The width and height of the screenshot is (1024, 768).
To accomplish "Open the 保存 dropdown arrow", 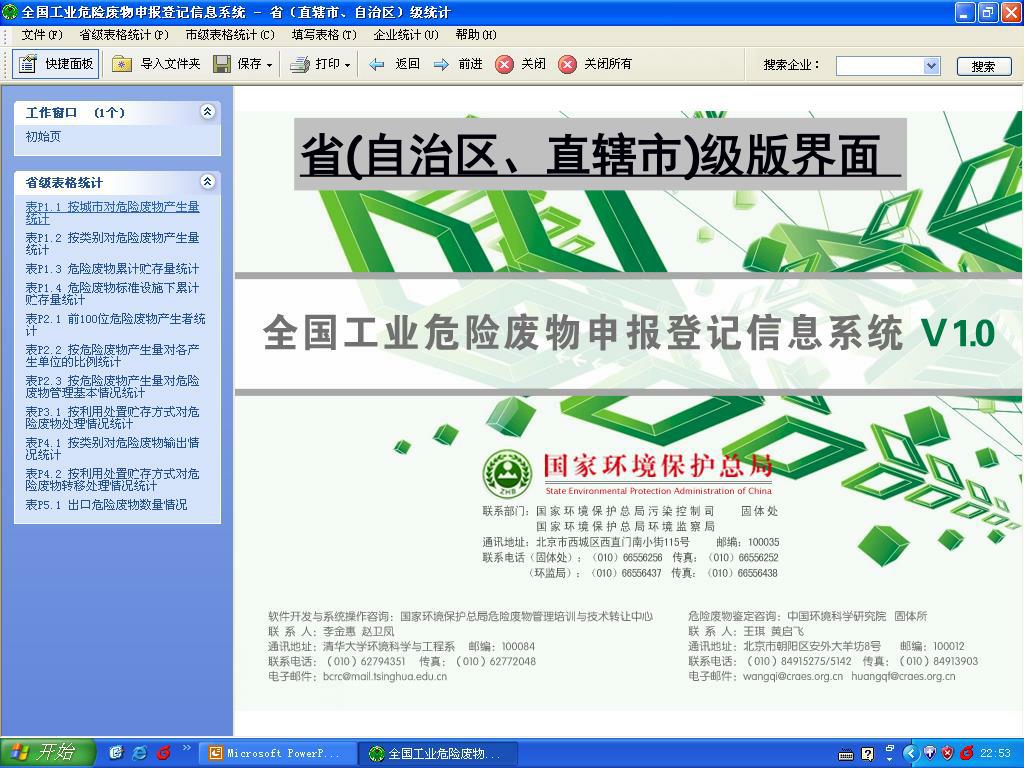I will click(x=270, y=65).
